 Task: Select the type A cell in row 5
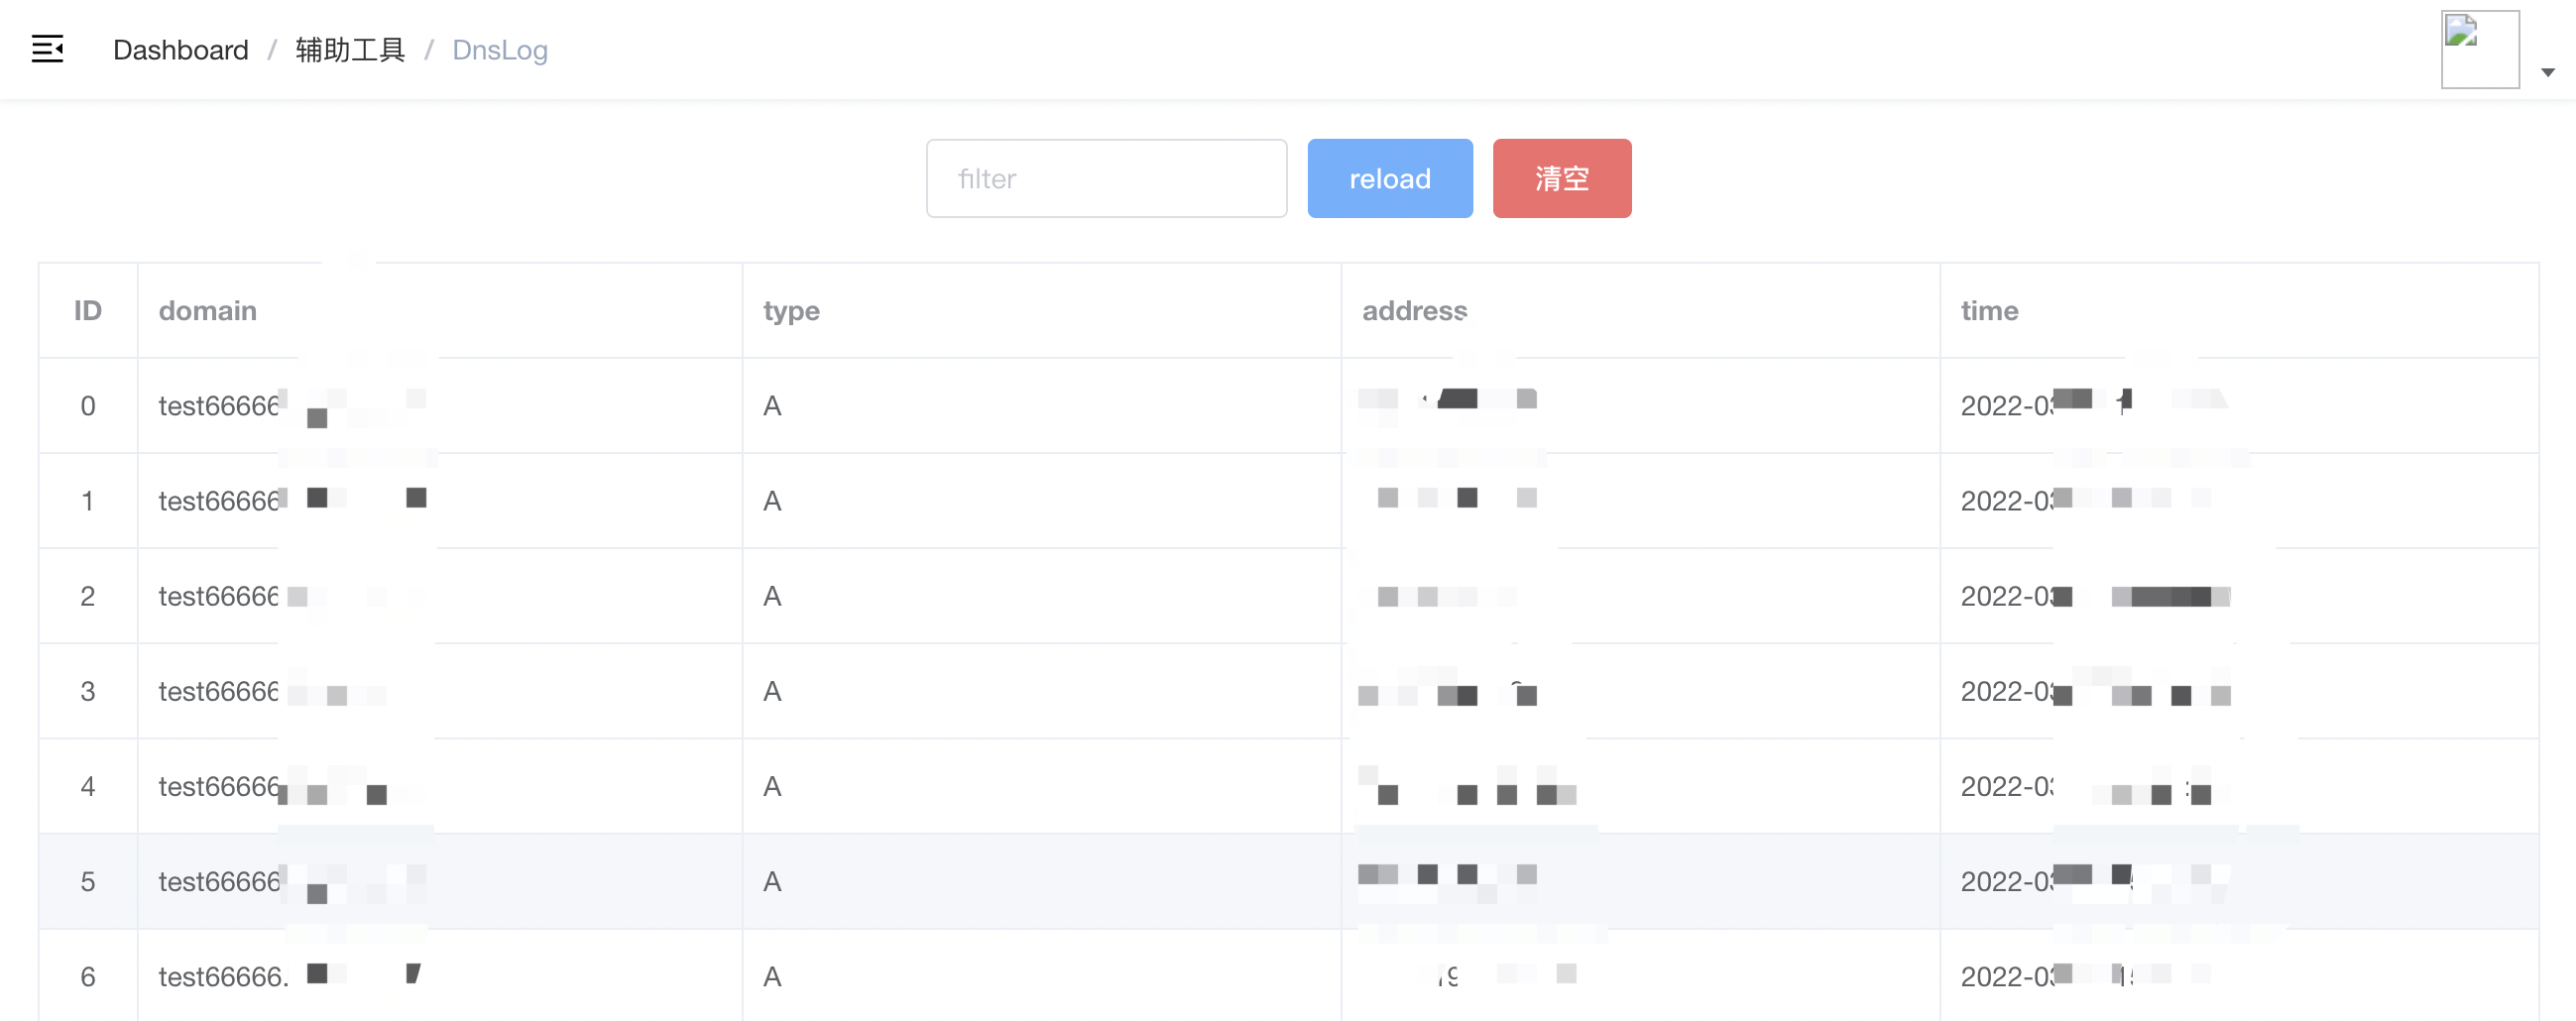click(x=1042, y=881)
